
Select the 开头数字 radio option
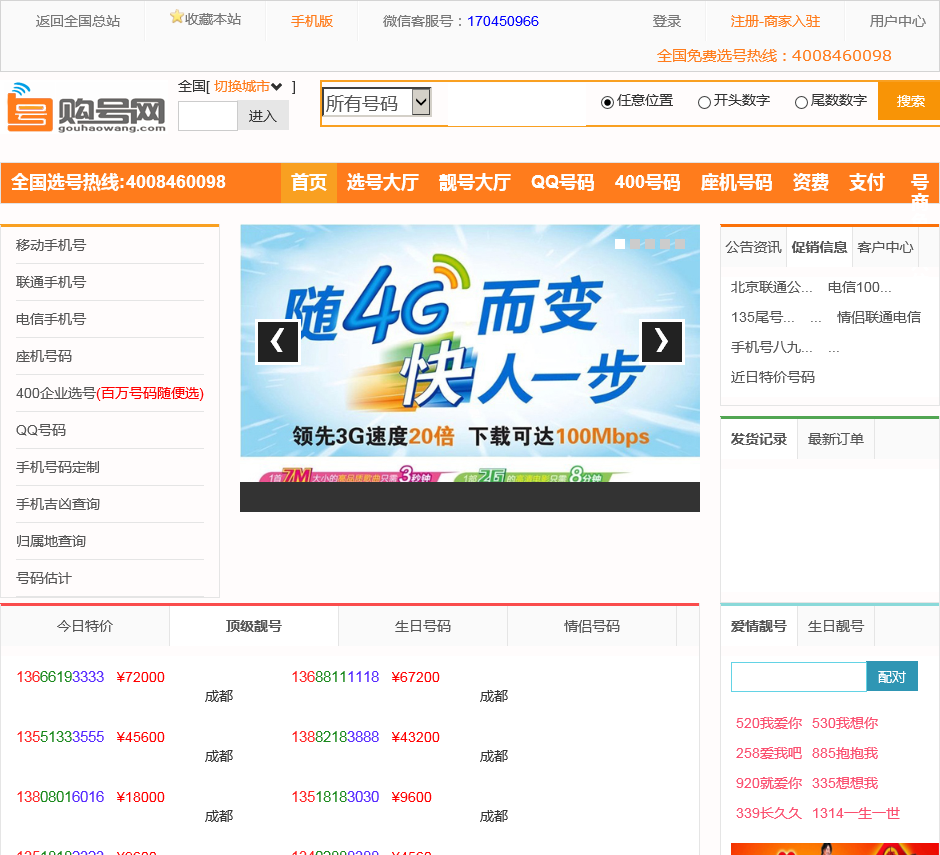(704, 103)
